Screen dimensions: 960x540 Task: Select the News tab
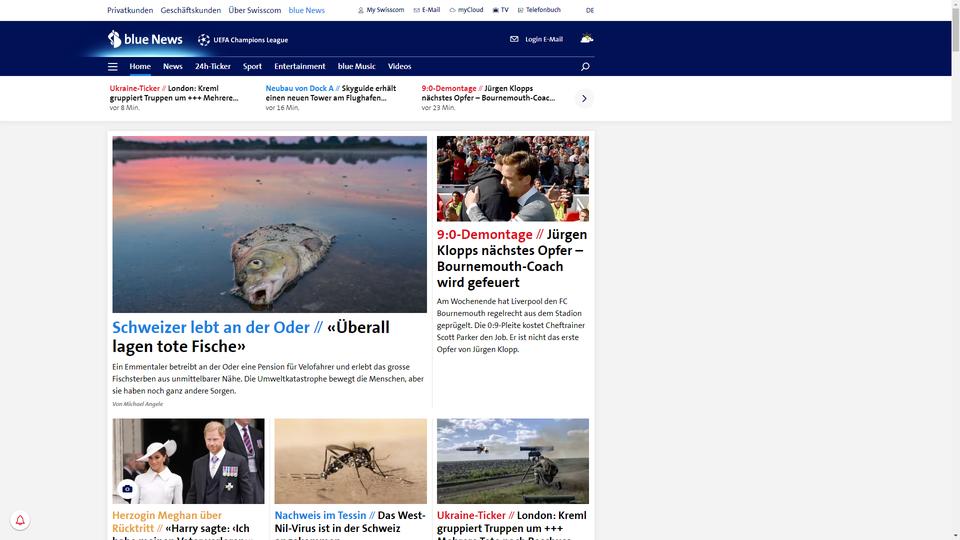173,66
